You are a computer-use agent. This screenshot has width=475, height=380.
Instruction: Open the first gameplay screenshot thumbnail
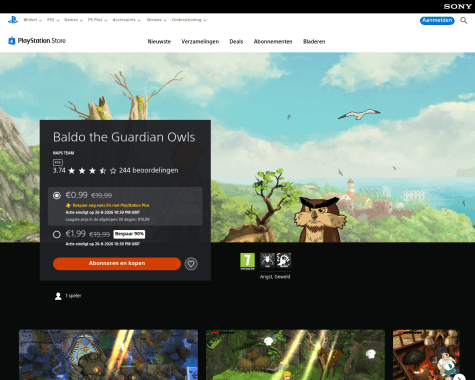click(x=108, y=355)
